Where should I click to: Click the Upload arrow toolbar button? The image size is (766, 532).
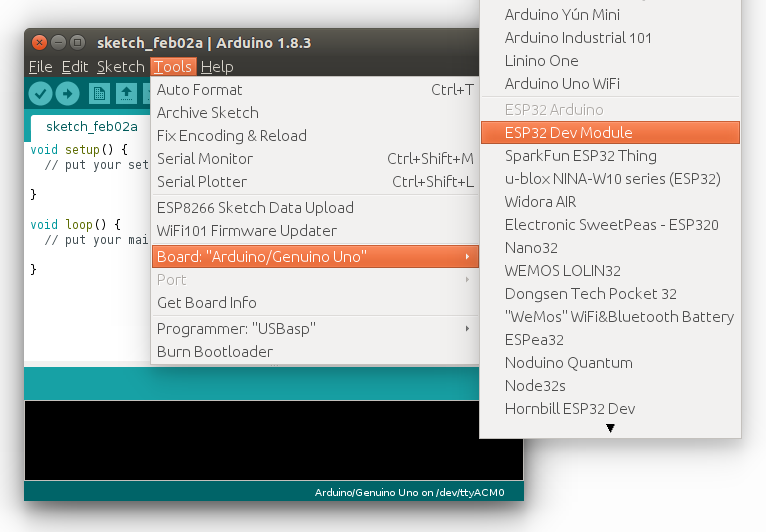[x=67, y=94]
